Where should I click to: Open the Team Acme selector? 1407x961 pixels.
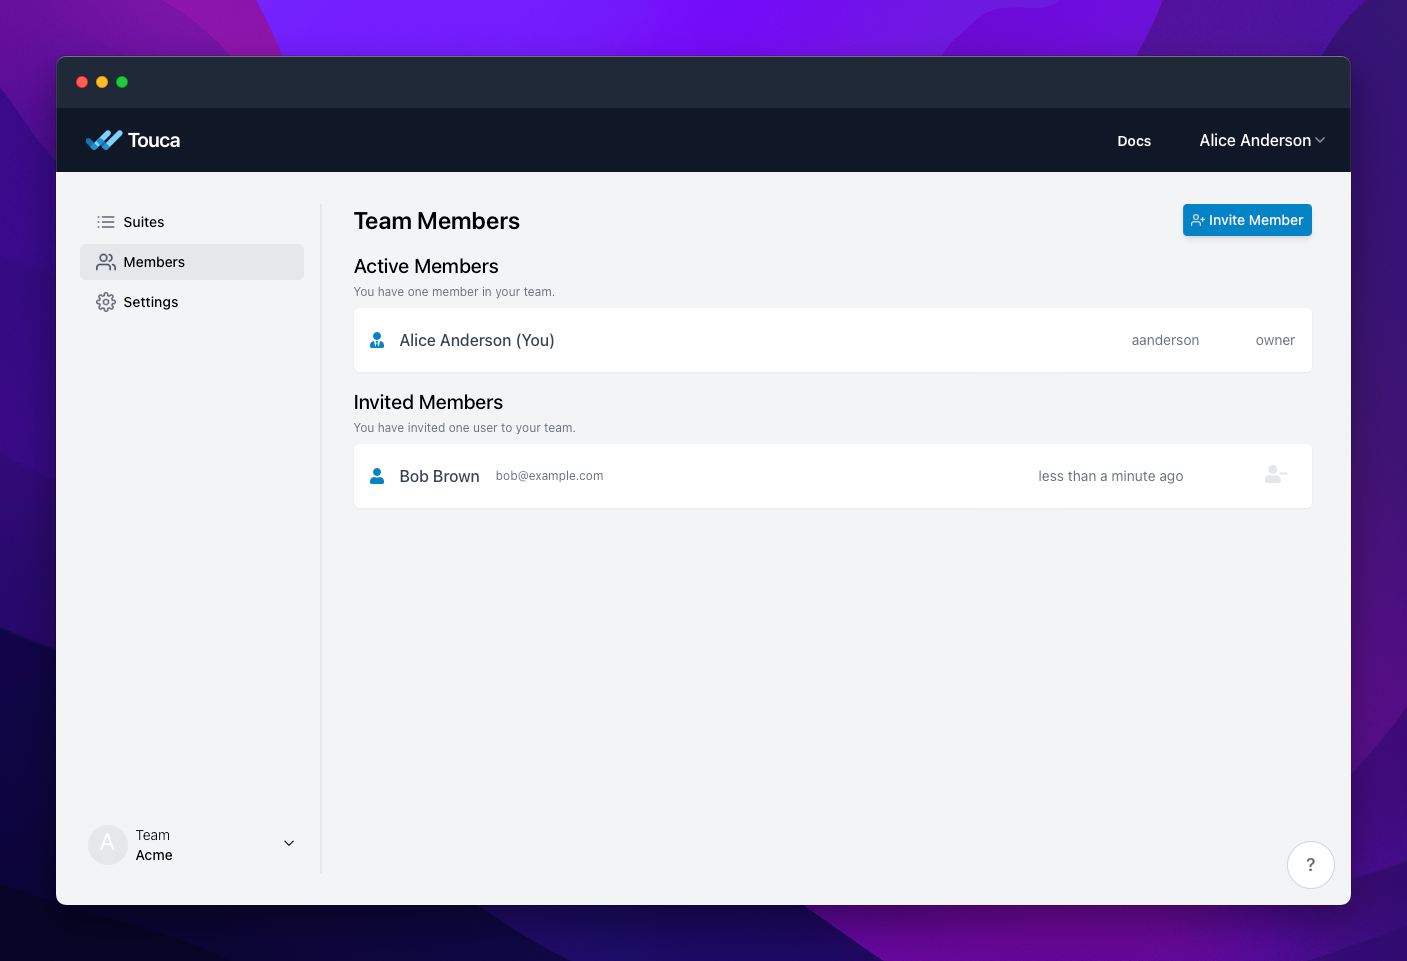192,845
